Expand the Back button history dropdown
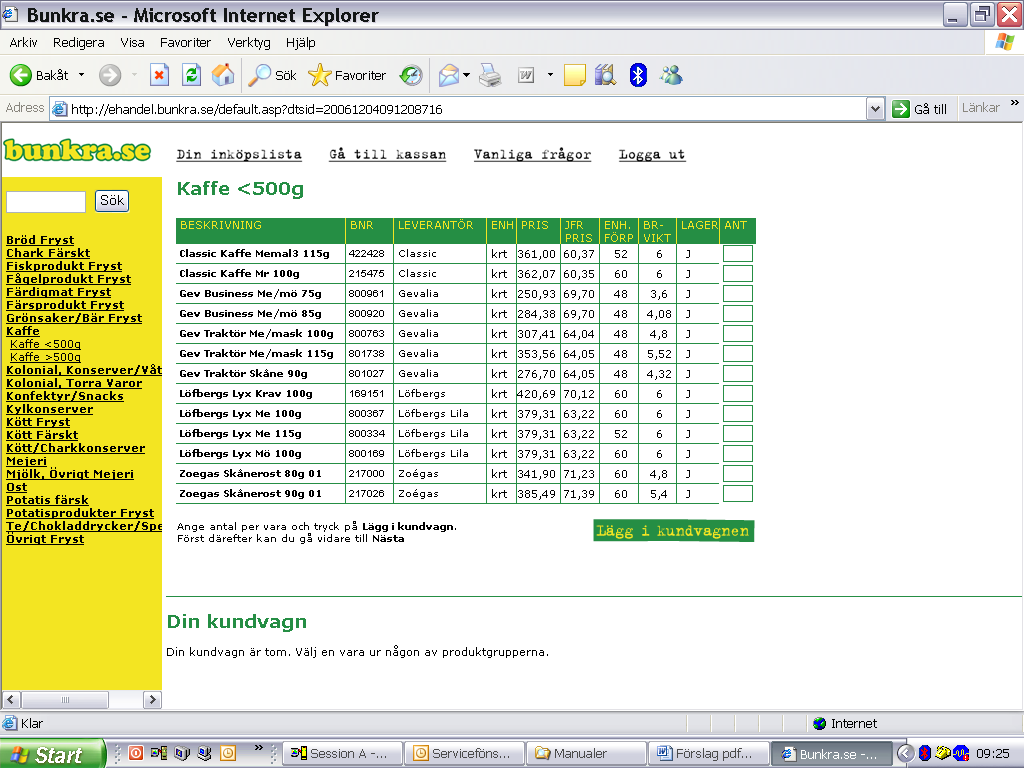 pos(82,75)
